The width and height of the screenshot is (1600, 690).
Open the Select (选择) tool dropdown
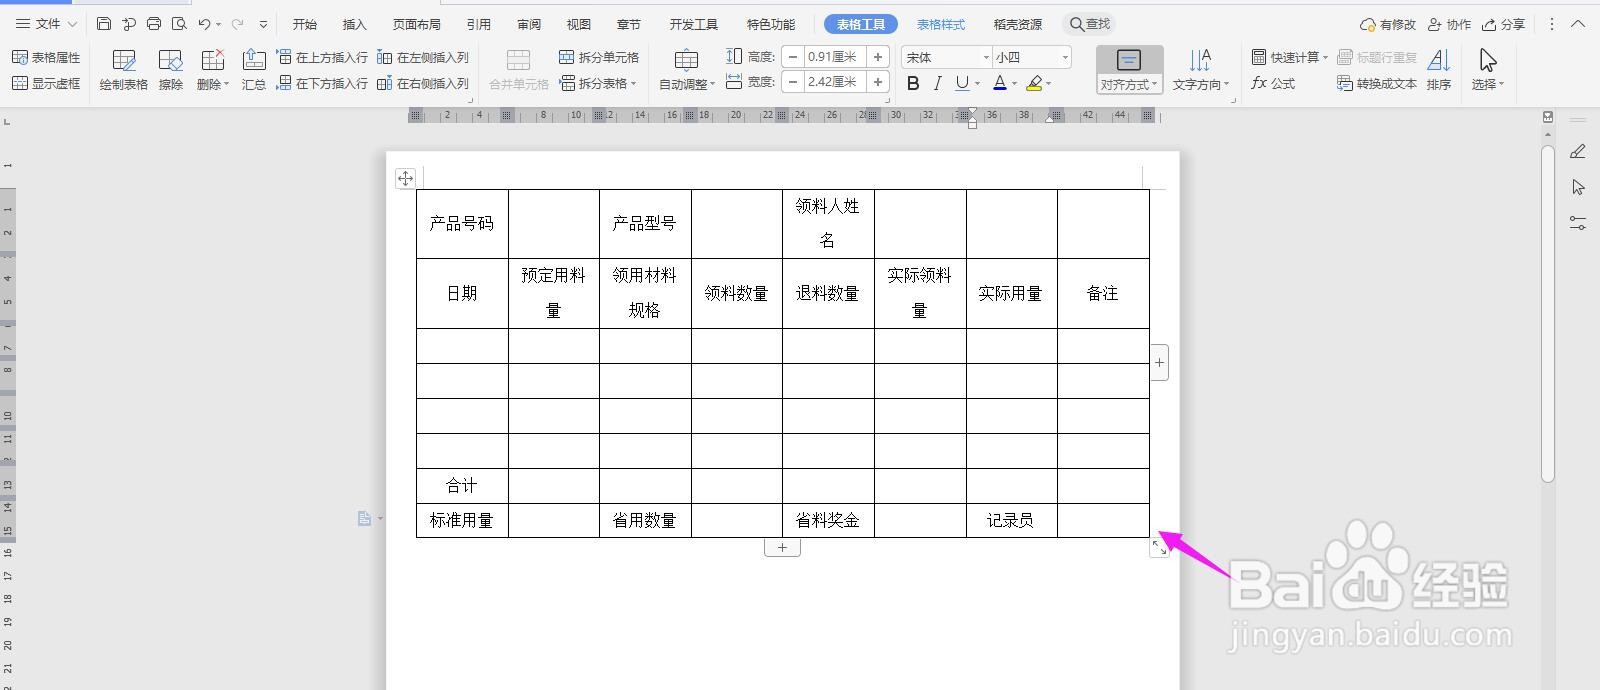1488,70
